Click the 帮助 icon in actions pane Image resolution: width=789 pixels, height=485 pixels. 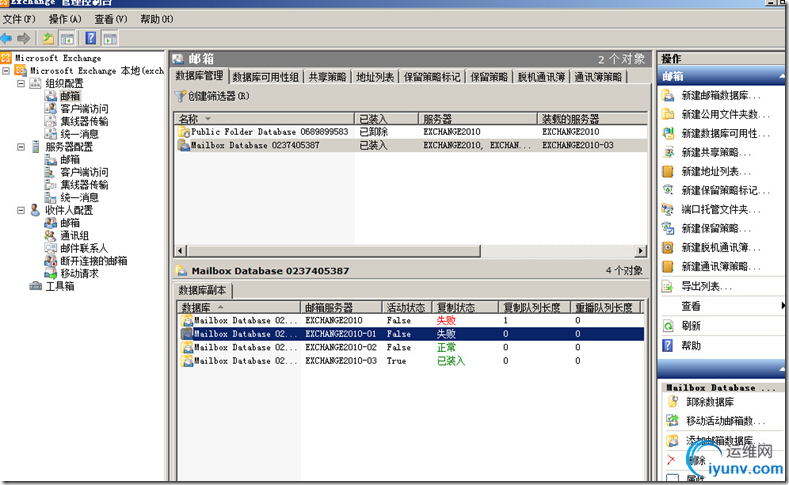pyautogui.click(x=668, y=346)
